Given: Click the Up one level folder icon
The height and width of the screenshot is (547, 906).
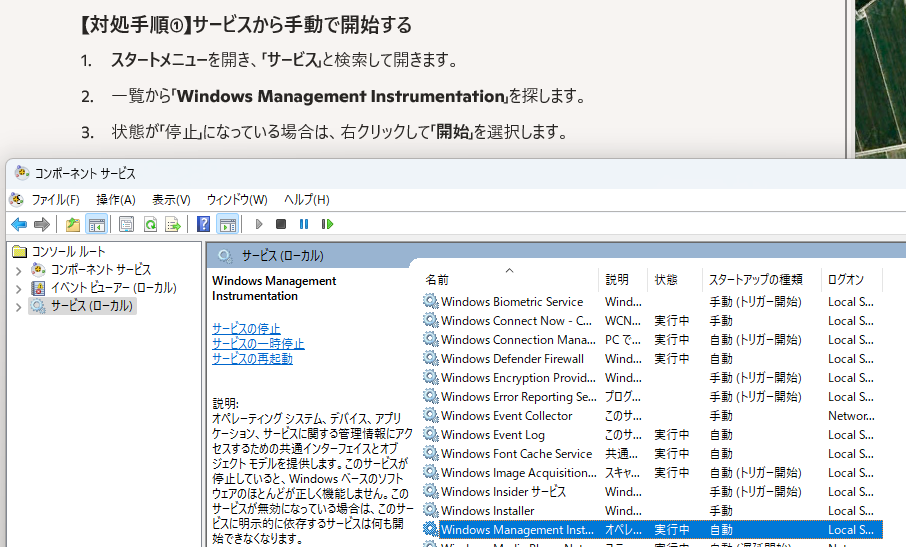Looking at the screenshot, I should (73, 224).
